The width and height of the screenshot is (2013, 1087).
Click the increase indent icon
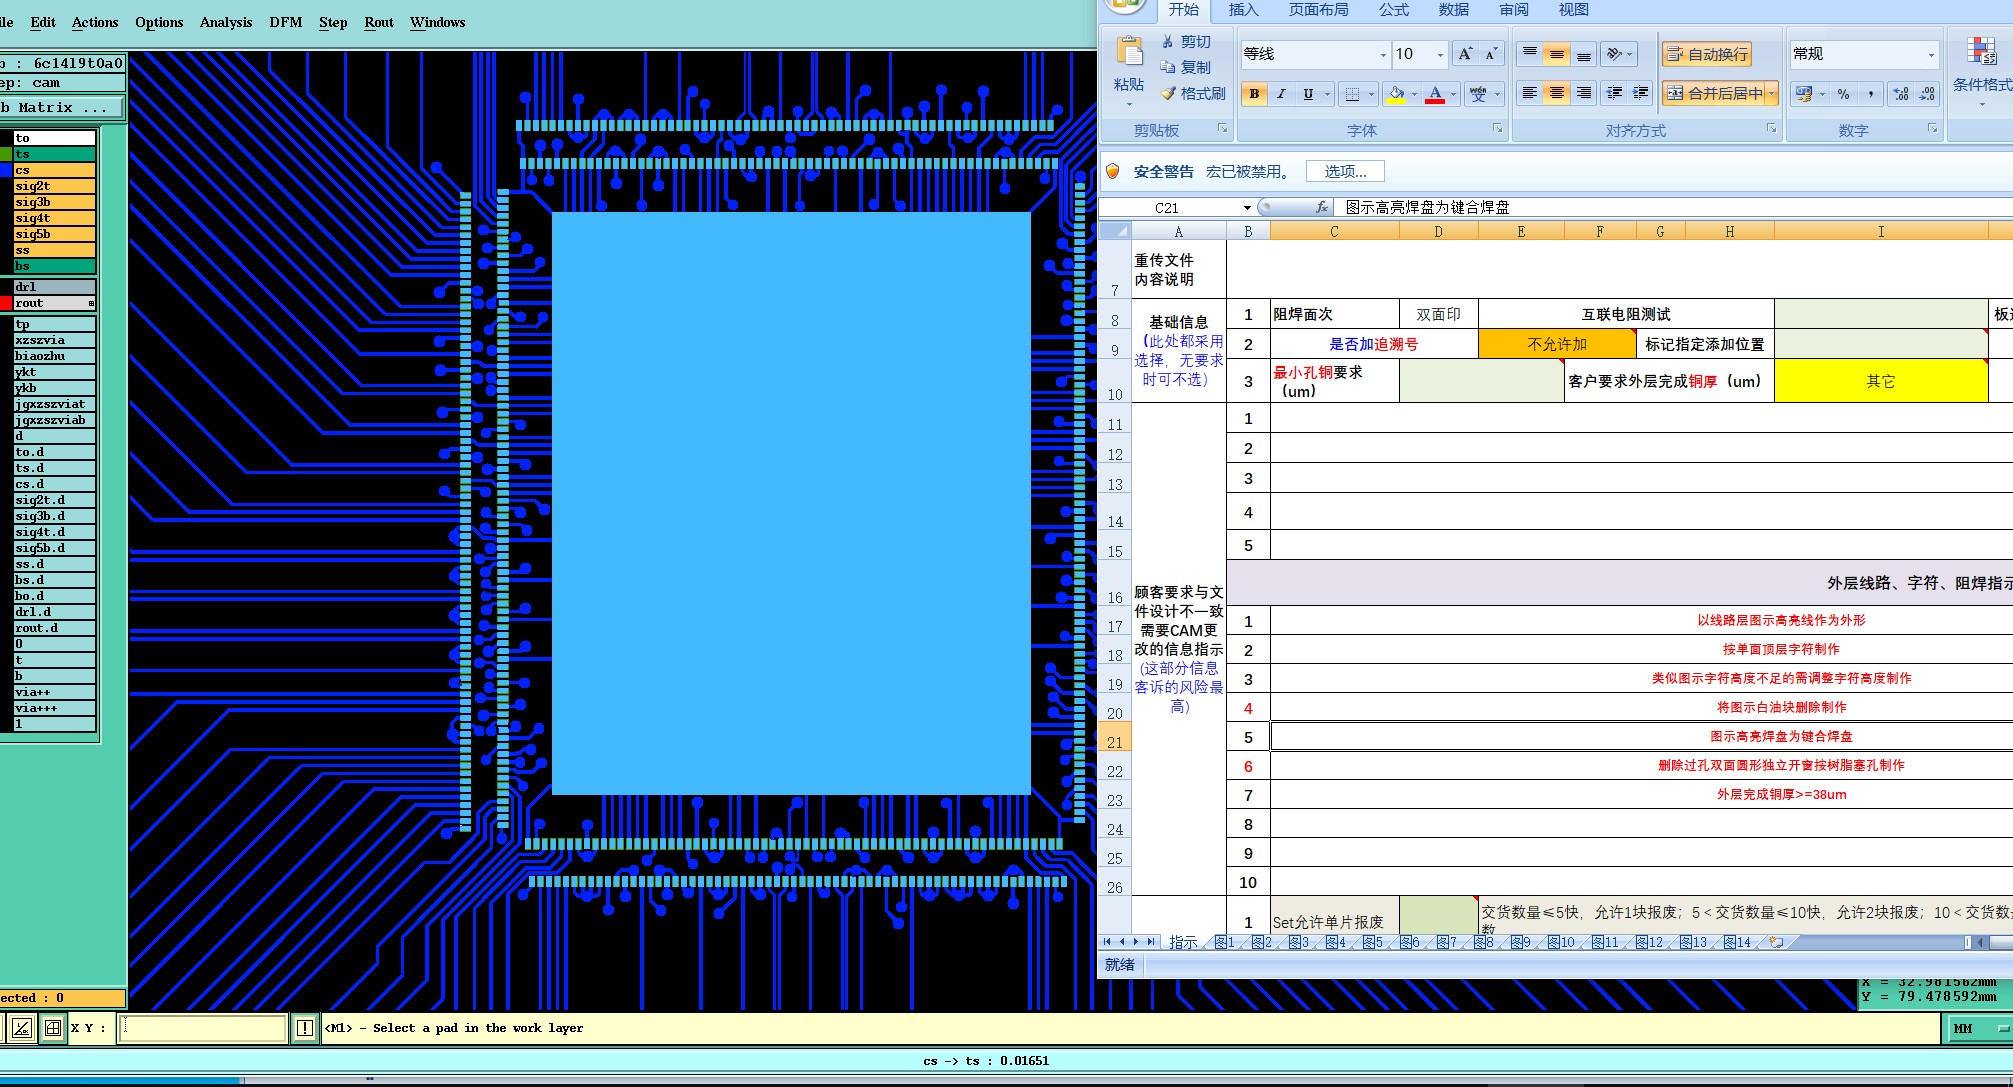tap(1641, 93)
